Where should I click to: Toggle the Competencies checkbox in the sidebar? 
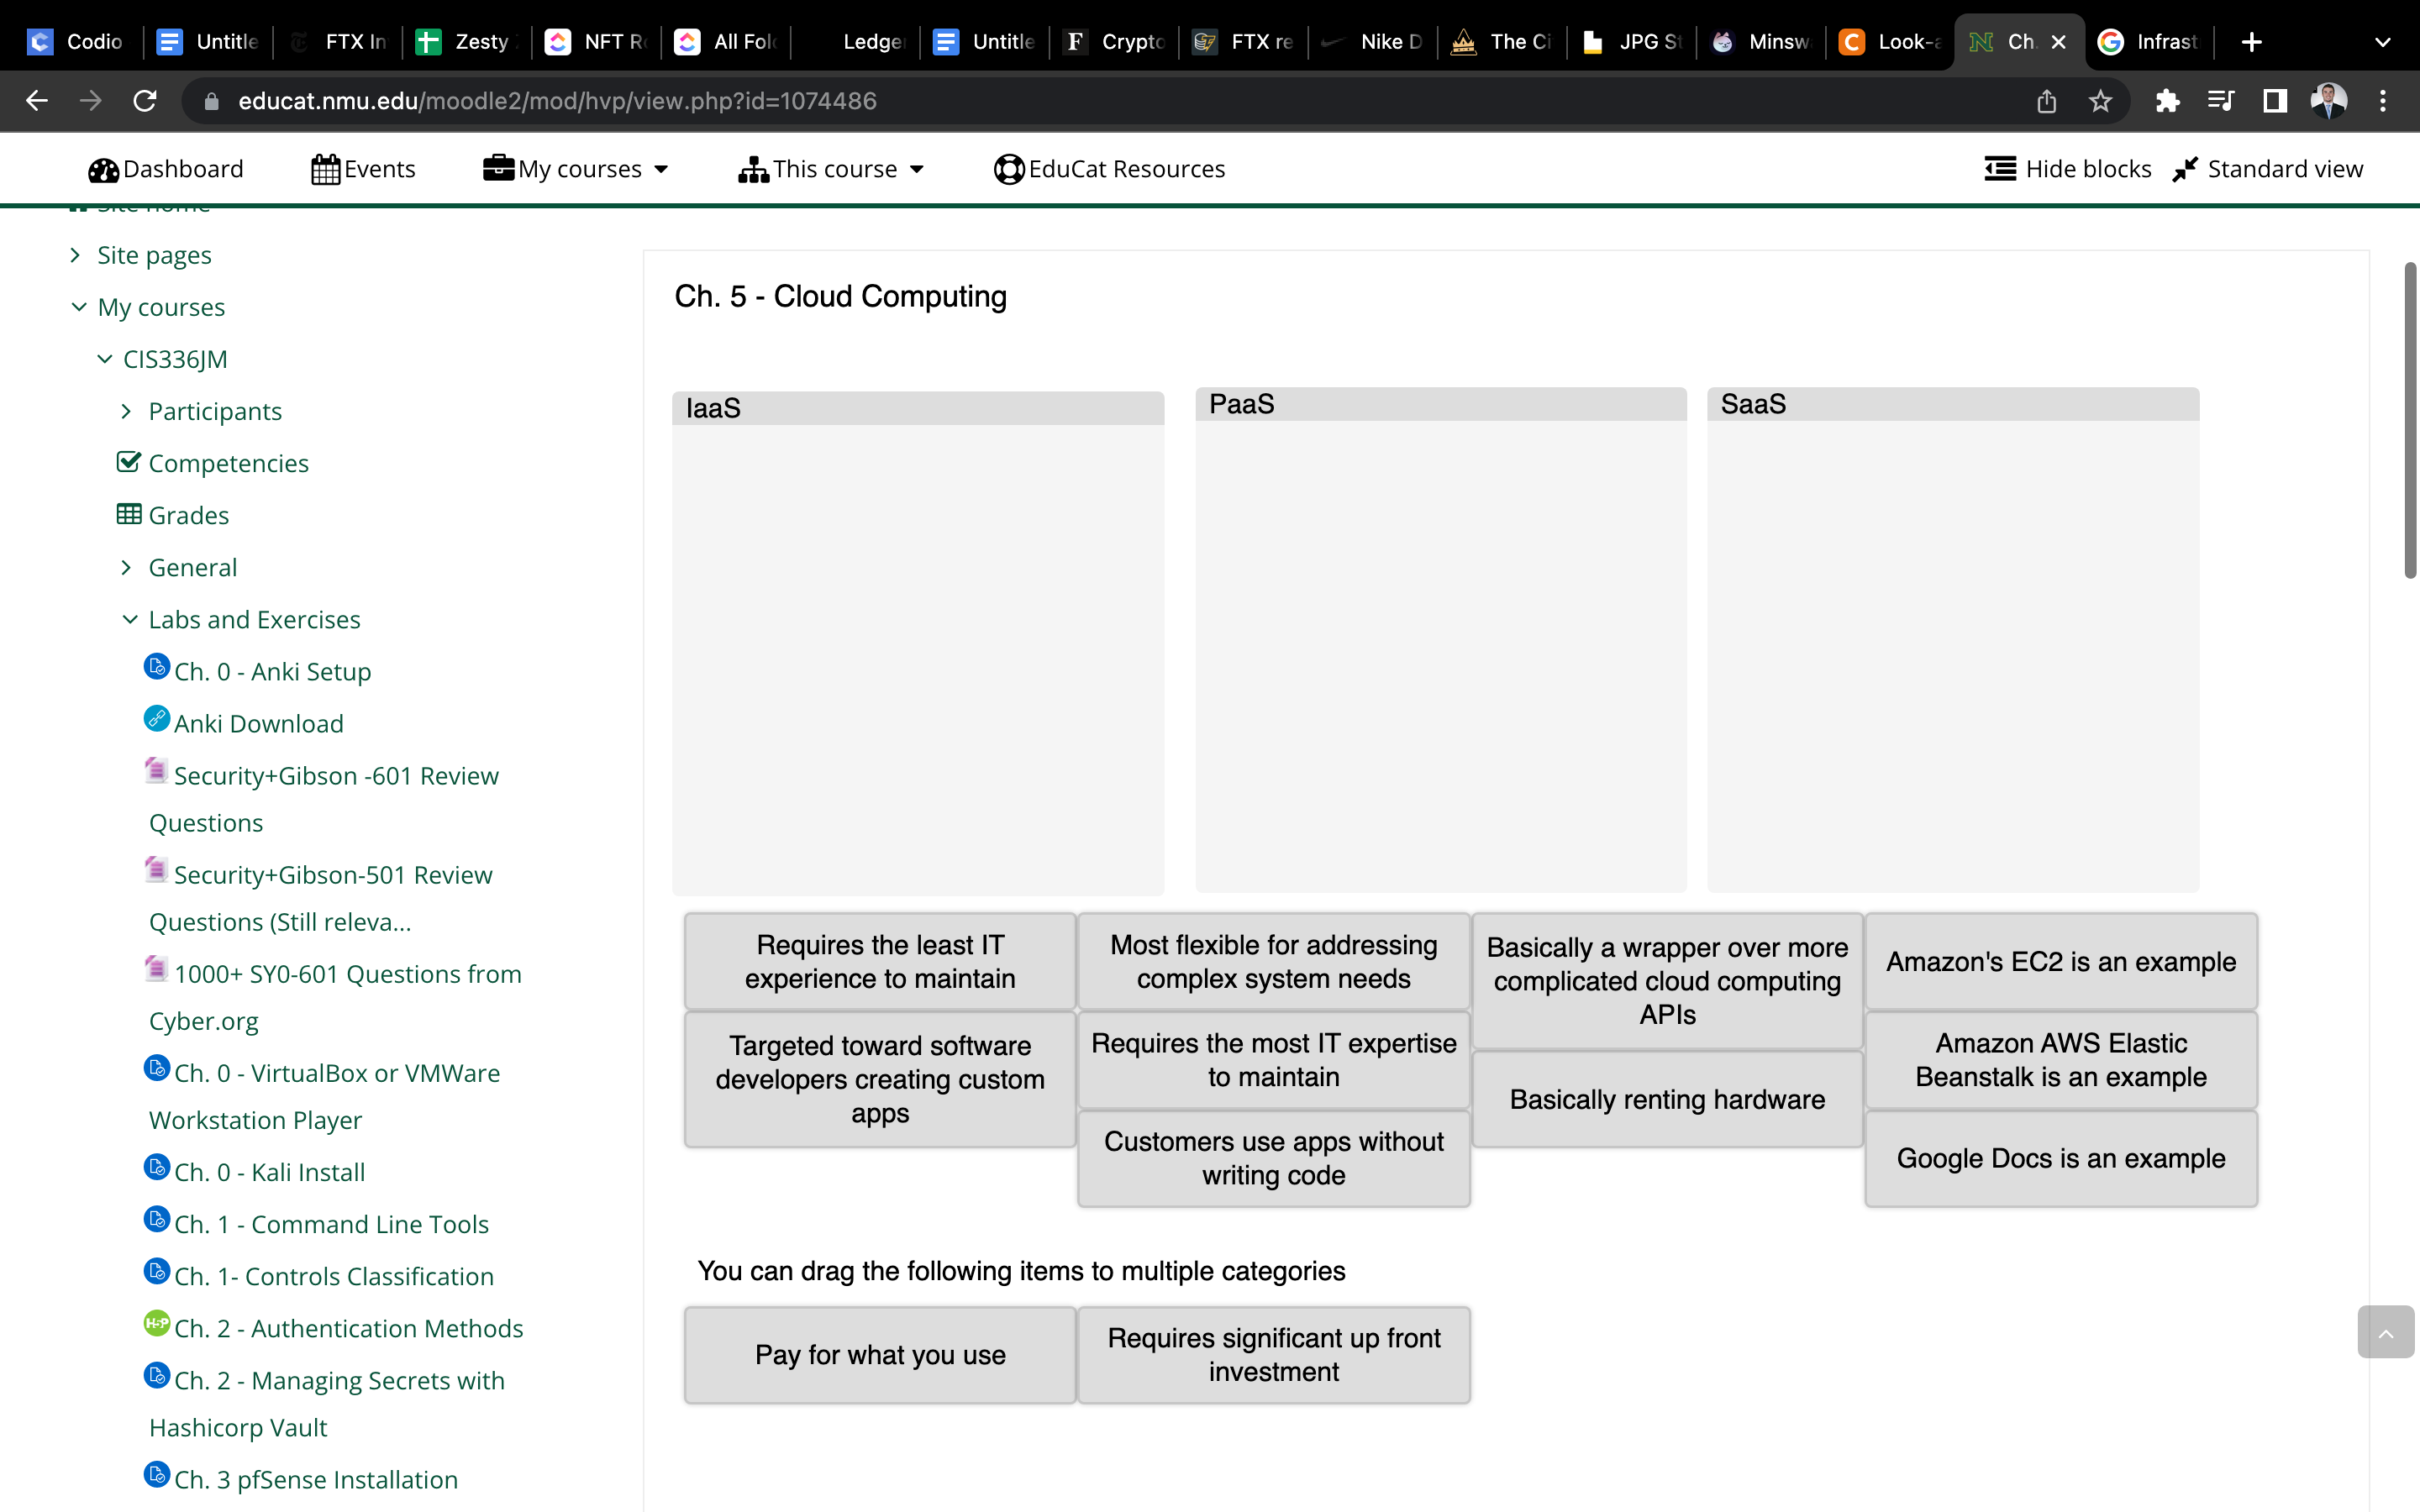129,461
